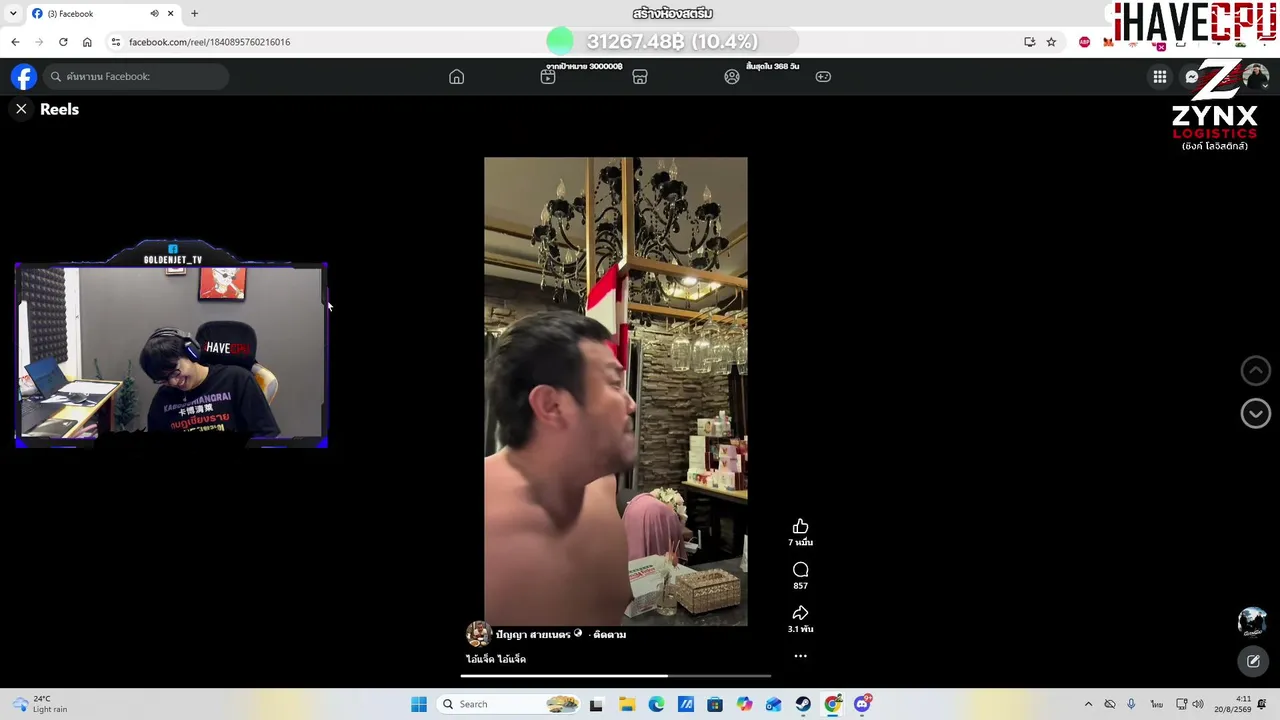Expand the tab search dropdown
This screenshot has width=1280, height=720.
coord(13,14)
